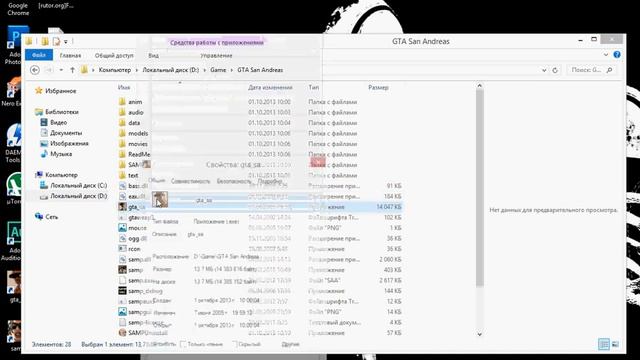The height and width of the screenshot is (360, 640).
Task: Click the Back navigation arrow
Action: pos(35,70)
